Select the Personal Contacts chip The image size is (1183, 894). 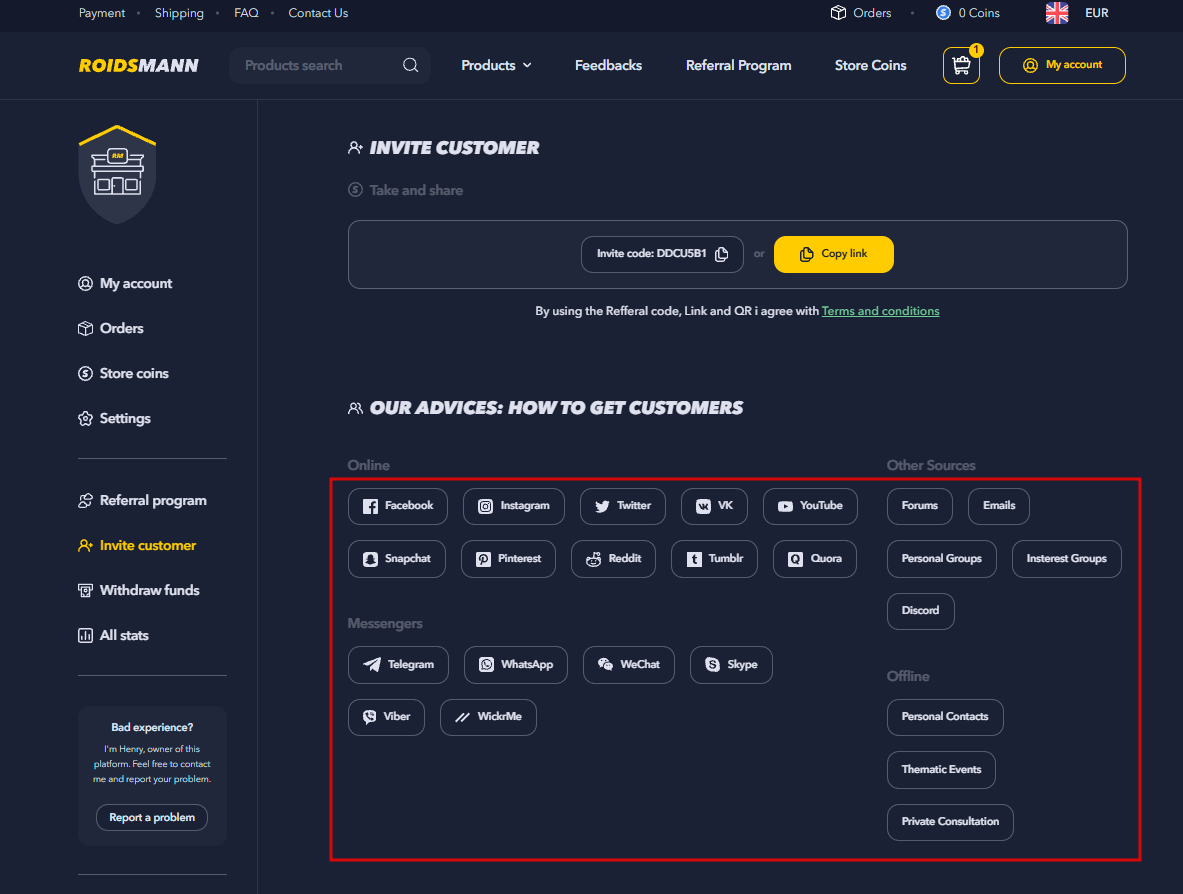click(x=945, y=717)
